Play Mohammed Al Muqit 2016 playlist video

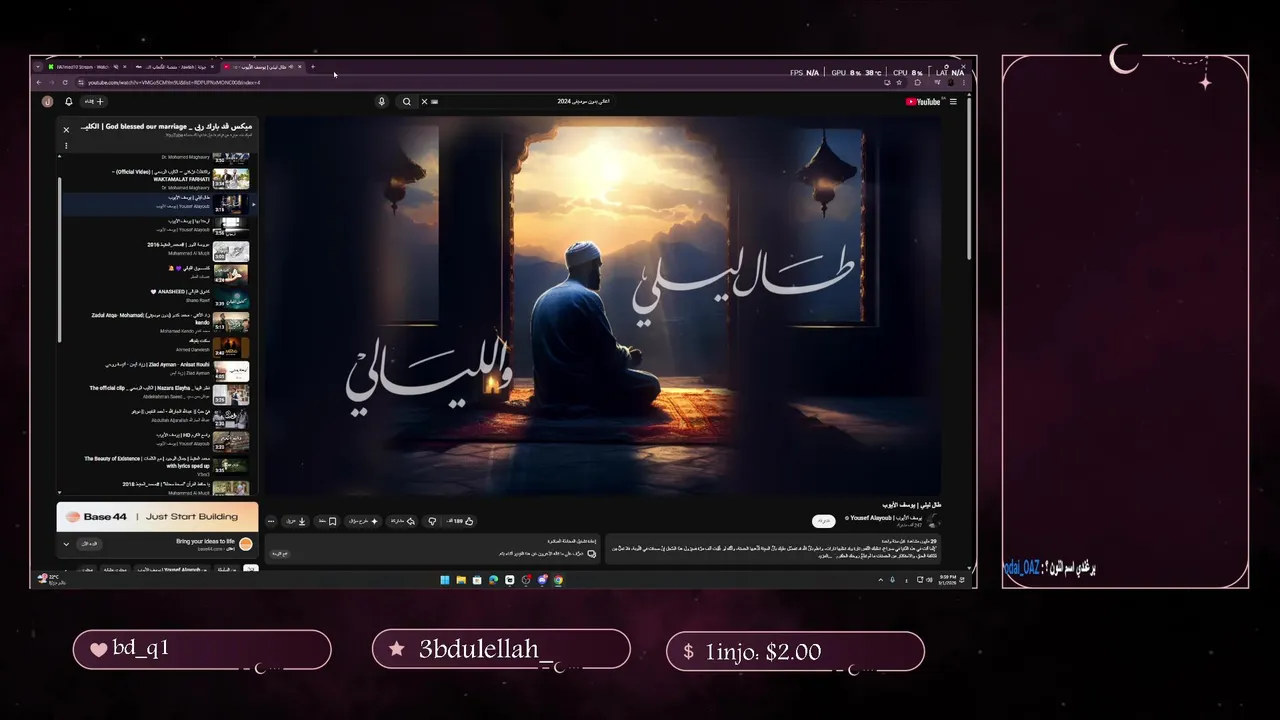[x=156, y=250]
